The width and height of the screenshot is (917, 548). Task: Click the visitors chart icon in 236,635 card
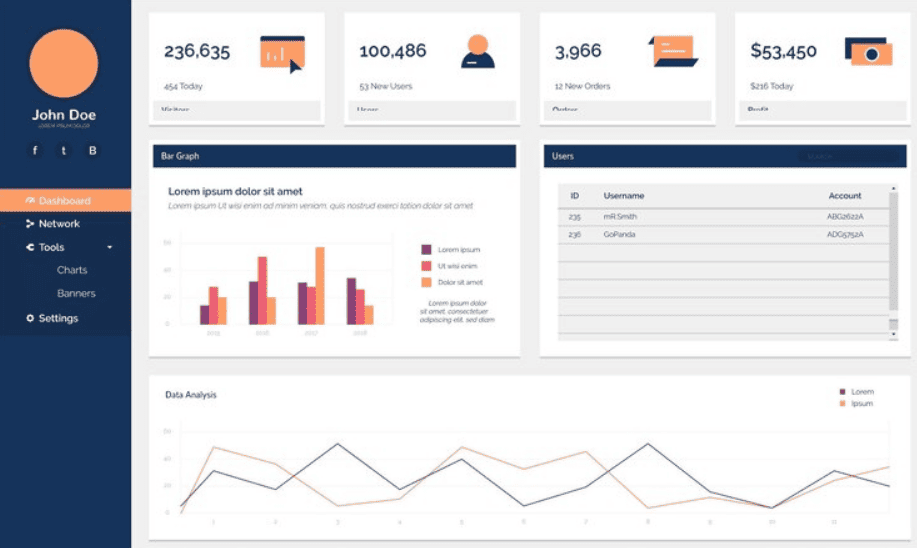click(x=281, y=53)
